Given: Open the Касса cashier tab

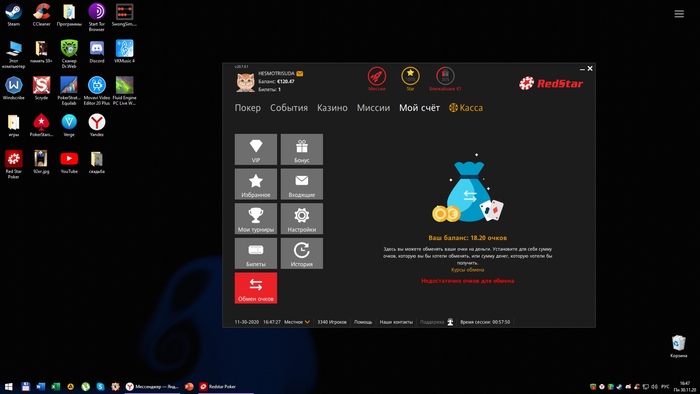Looking at the screenshot, I should [x=466, y=108].
